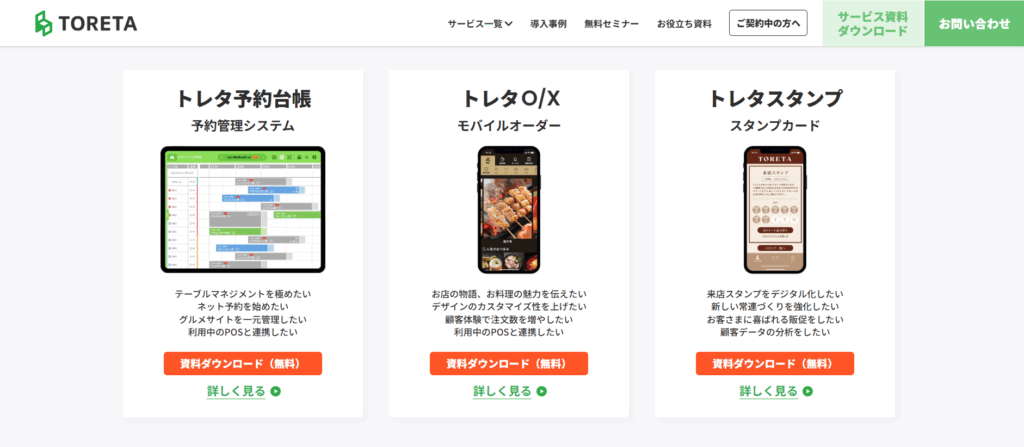1024x447 pixels.
Task: Click the TORETA green logo icon
Action: 43,23
